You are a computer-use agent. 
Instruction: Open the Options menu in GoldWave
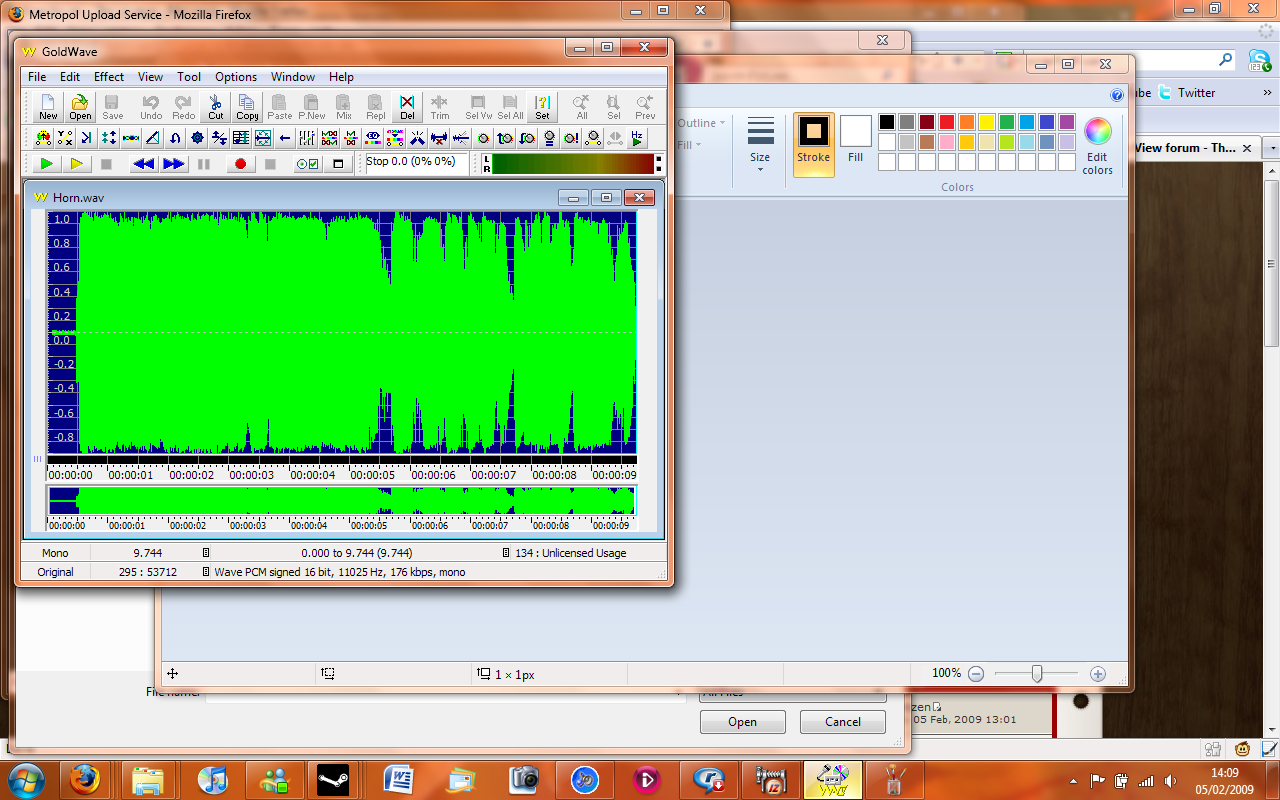point(236,77)
